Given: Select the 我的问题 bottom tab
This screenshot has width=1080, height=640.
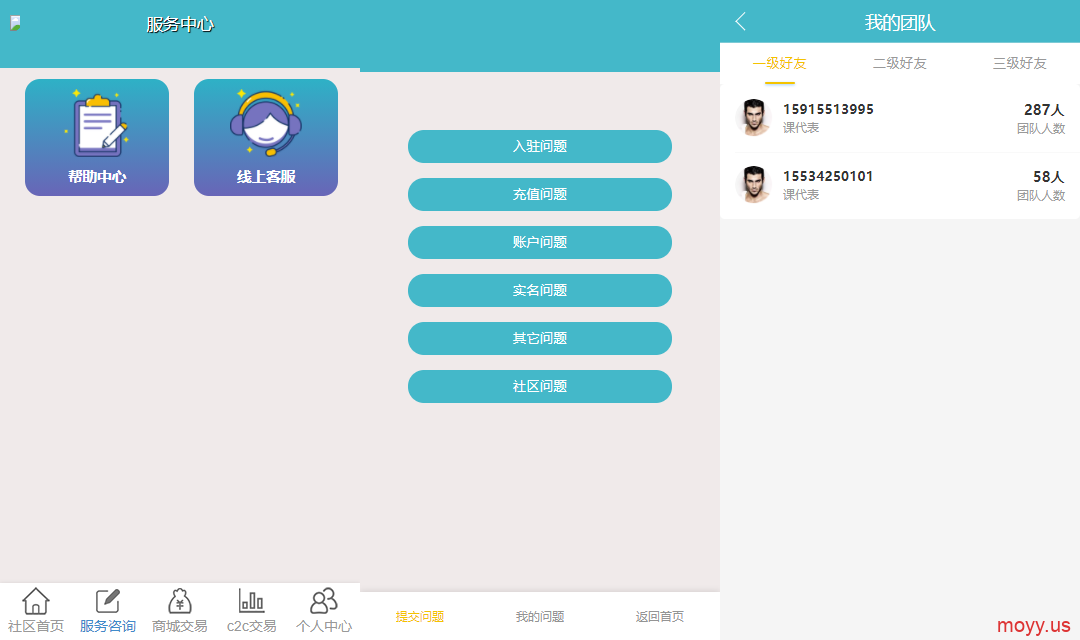Looking at the screenshot, I should [x=540, y=617].
